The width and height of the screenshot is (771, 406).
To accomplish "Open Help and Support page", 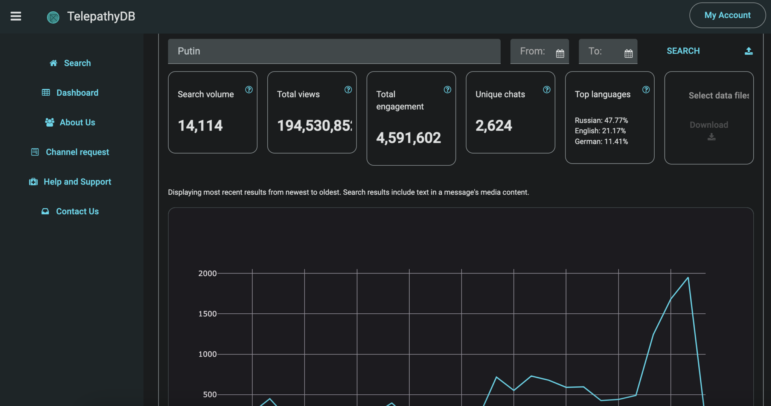I will tap(70, 182).
